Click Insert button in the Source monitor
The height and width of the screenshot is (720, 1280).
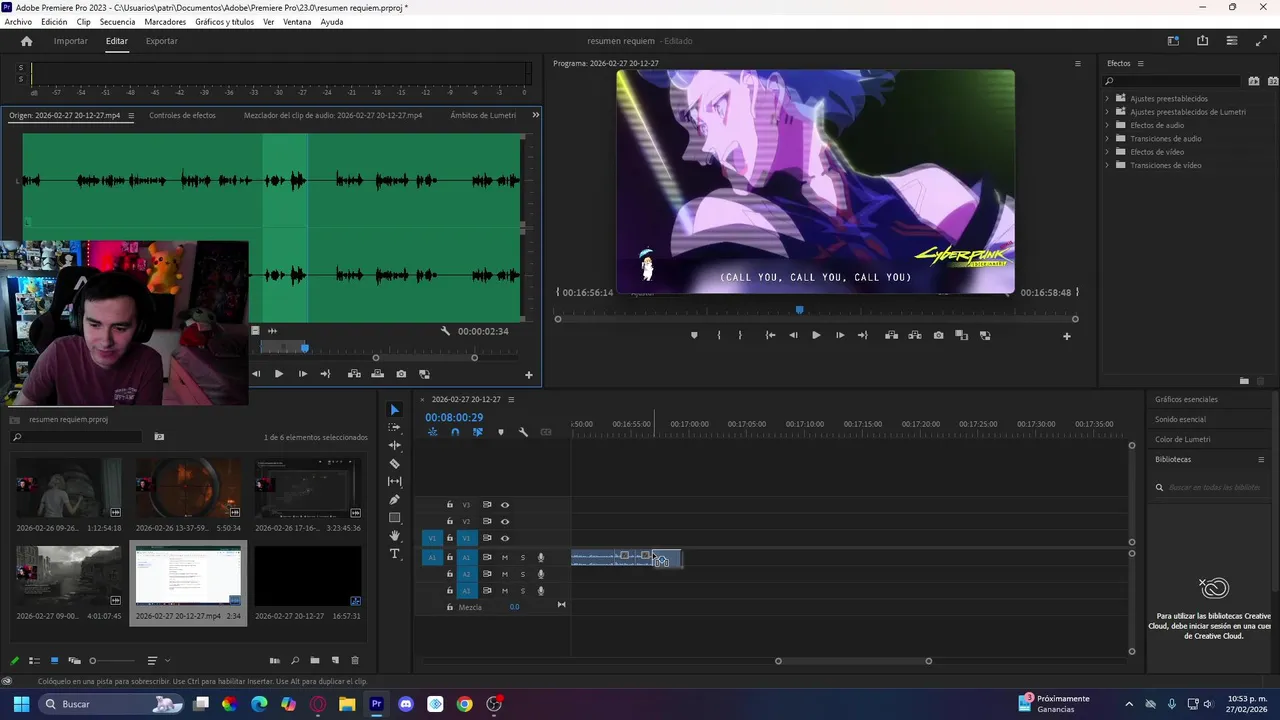pyautogui.click(x=354, y=374)
